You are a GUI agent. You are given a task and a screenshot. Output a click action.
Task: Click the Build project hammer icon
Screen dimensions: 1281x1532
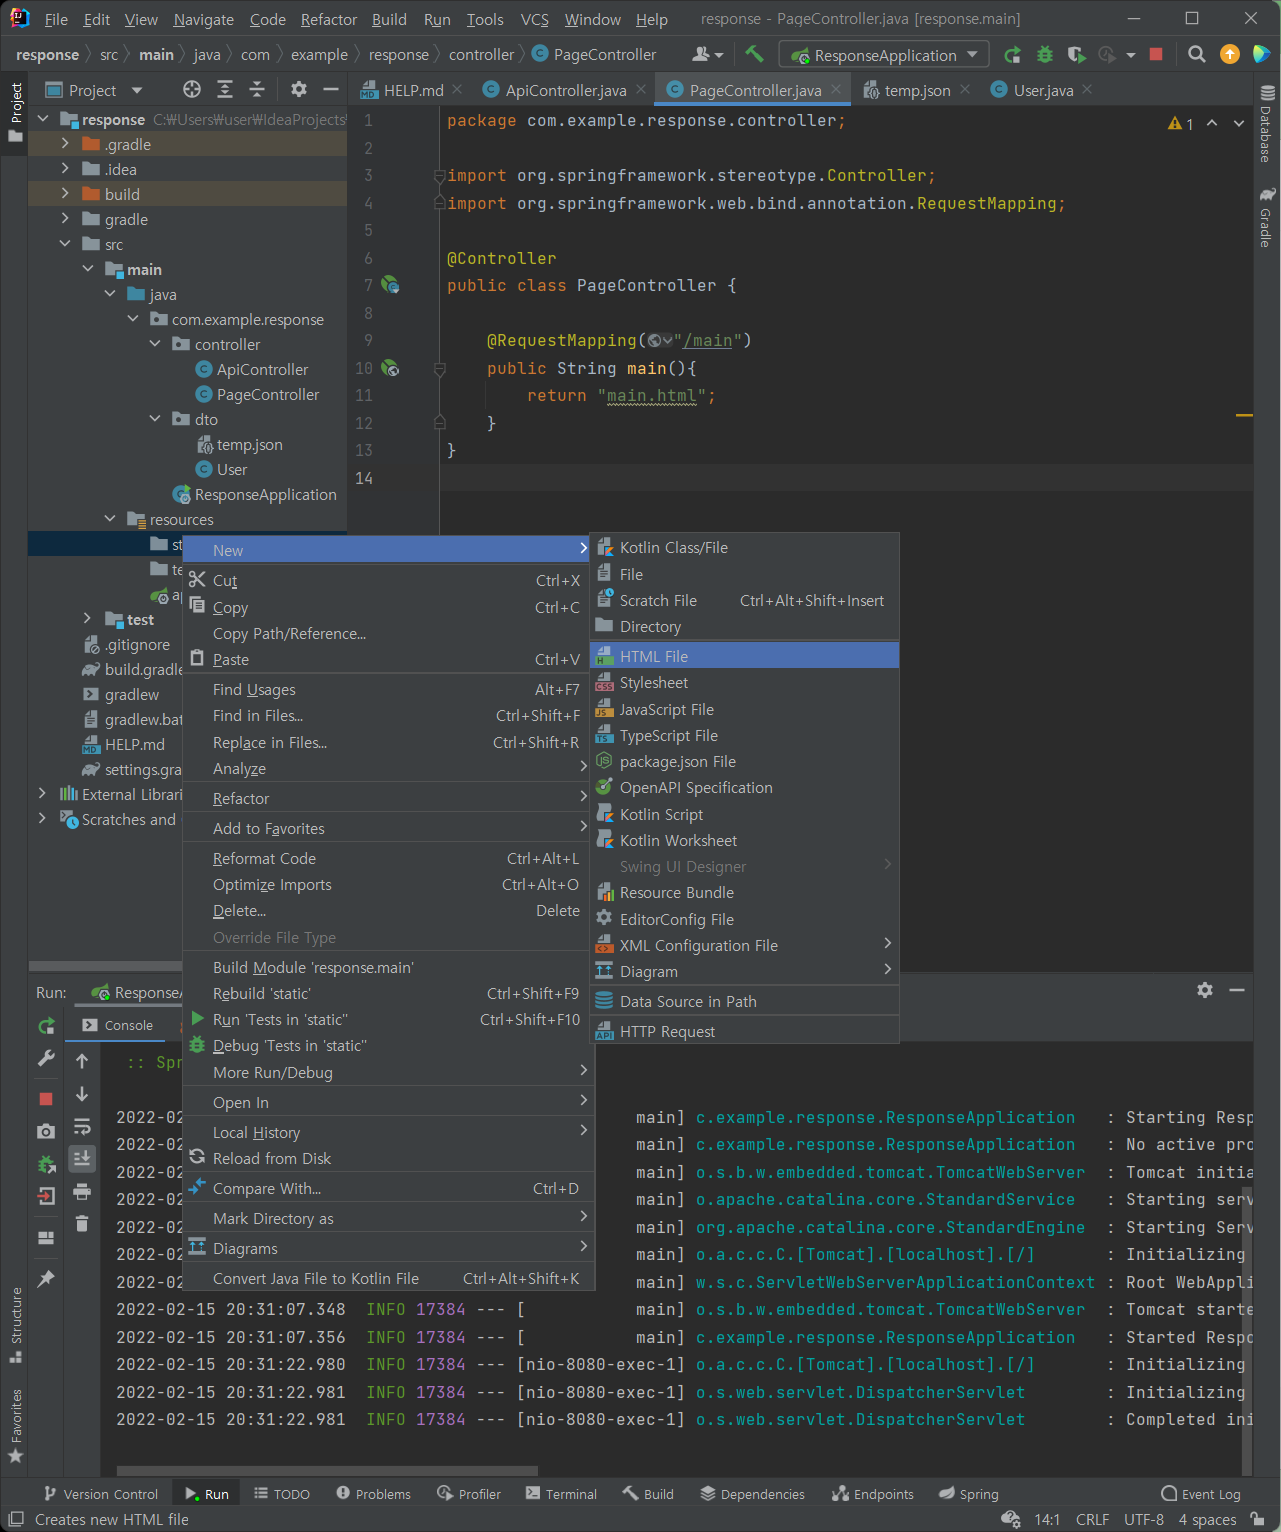(x=754, y=55)
